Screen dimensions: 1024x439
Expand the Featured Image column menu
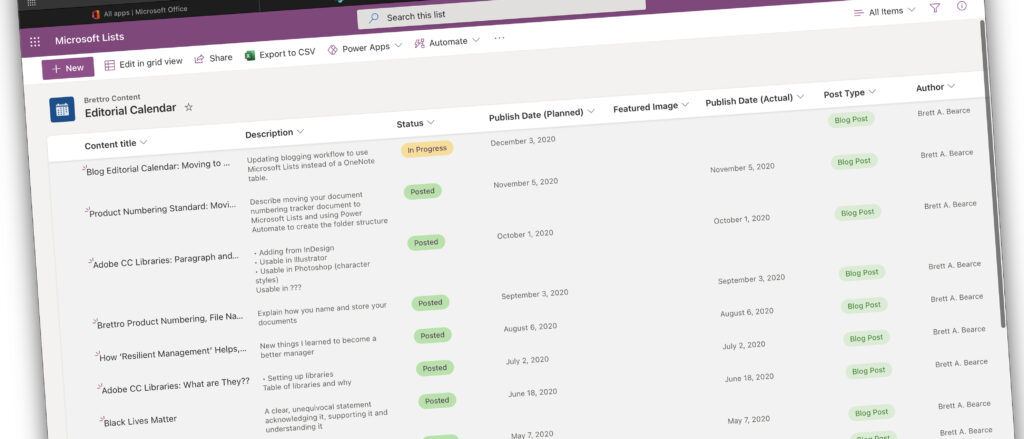coord(685,105)
